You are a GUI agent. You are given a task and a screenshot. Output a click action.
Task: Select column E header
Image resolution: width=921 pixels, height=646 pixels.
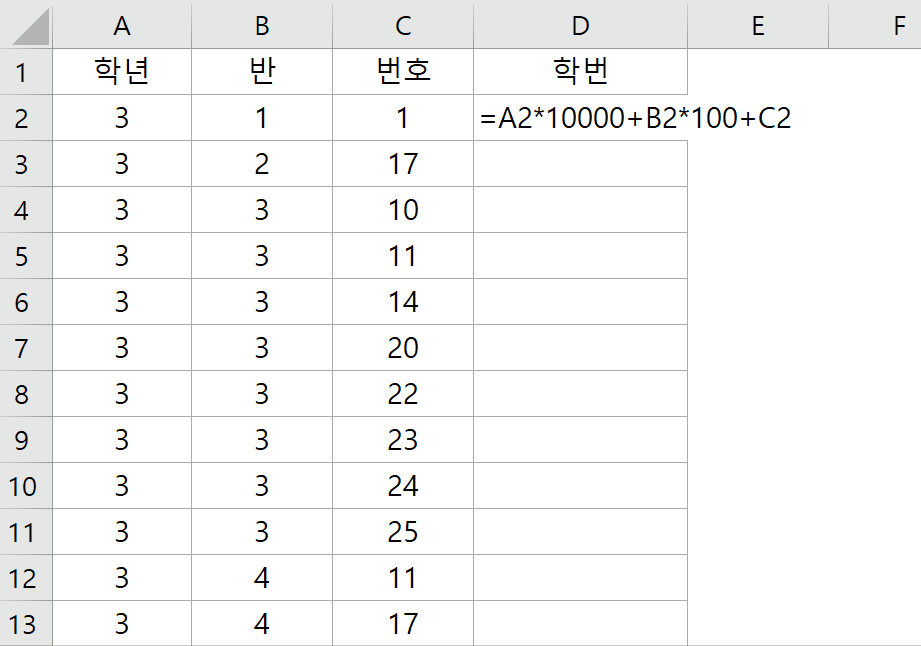point(758,25)
